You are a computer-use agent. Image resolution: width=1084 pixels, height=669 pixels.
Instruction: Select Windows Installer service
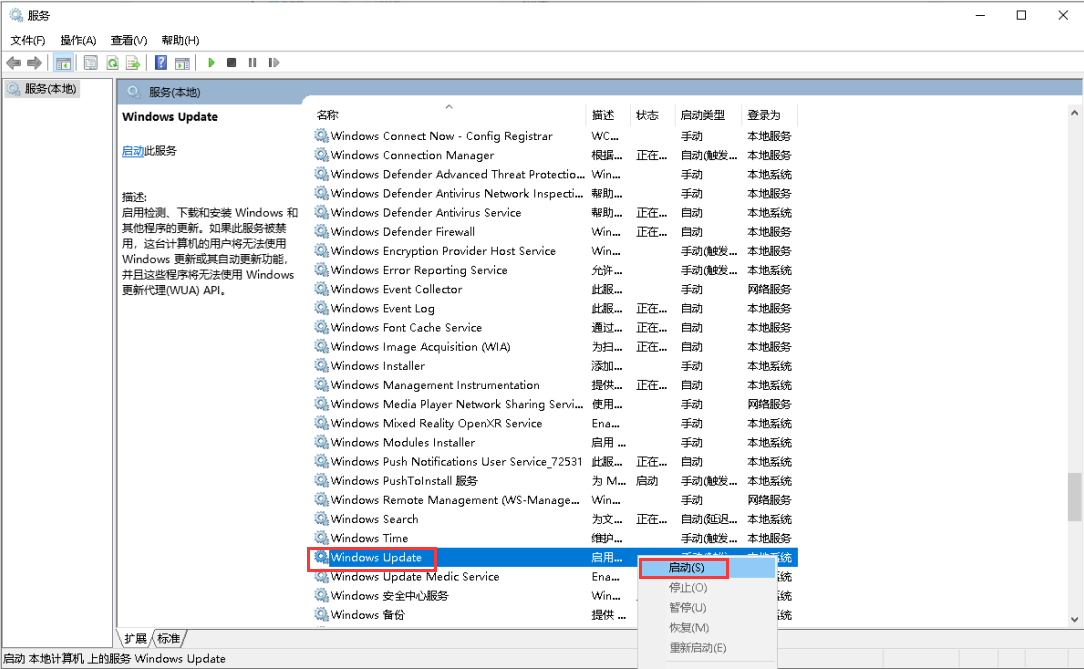tap(554, 366)
